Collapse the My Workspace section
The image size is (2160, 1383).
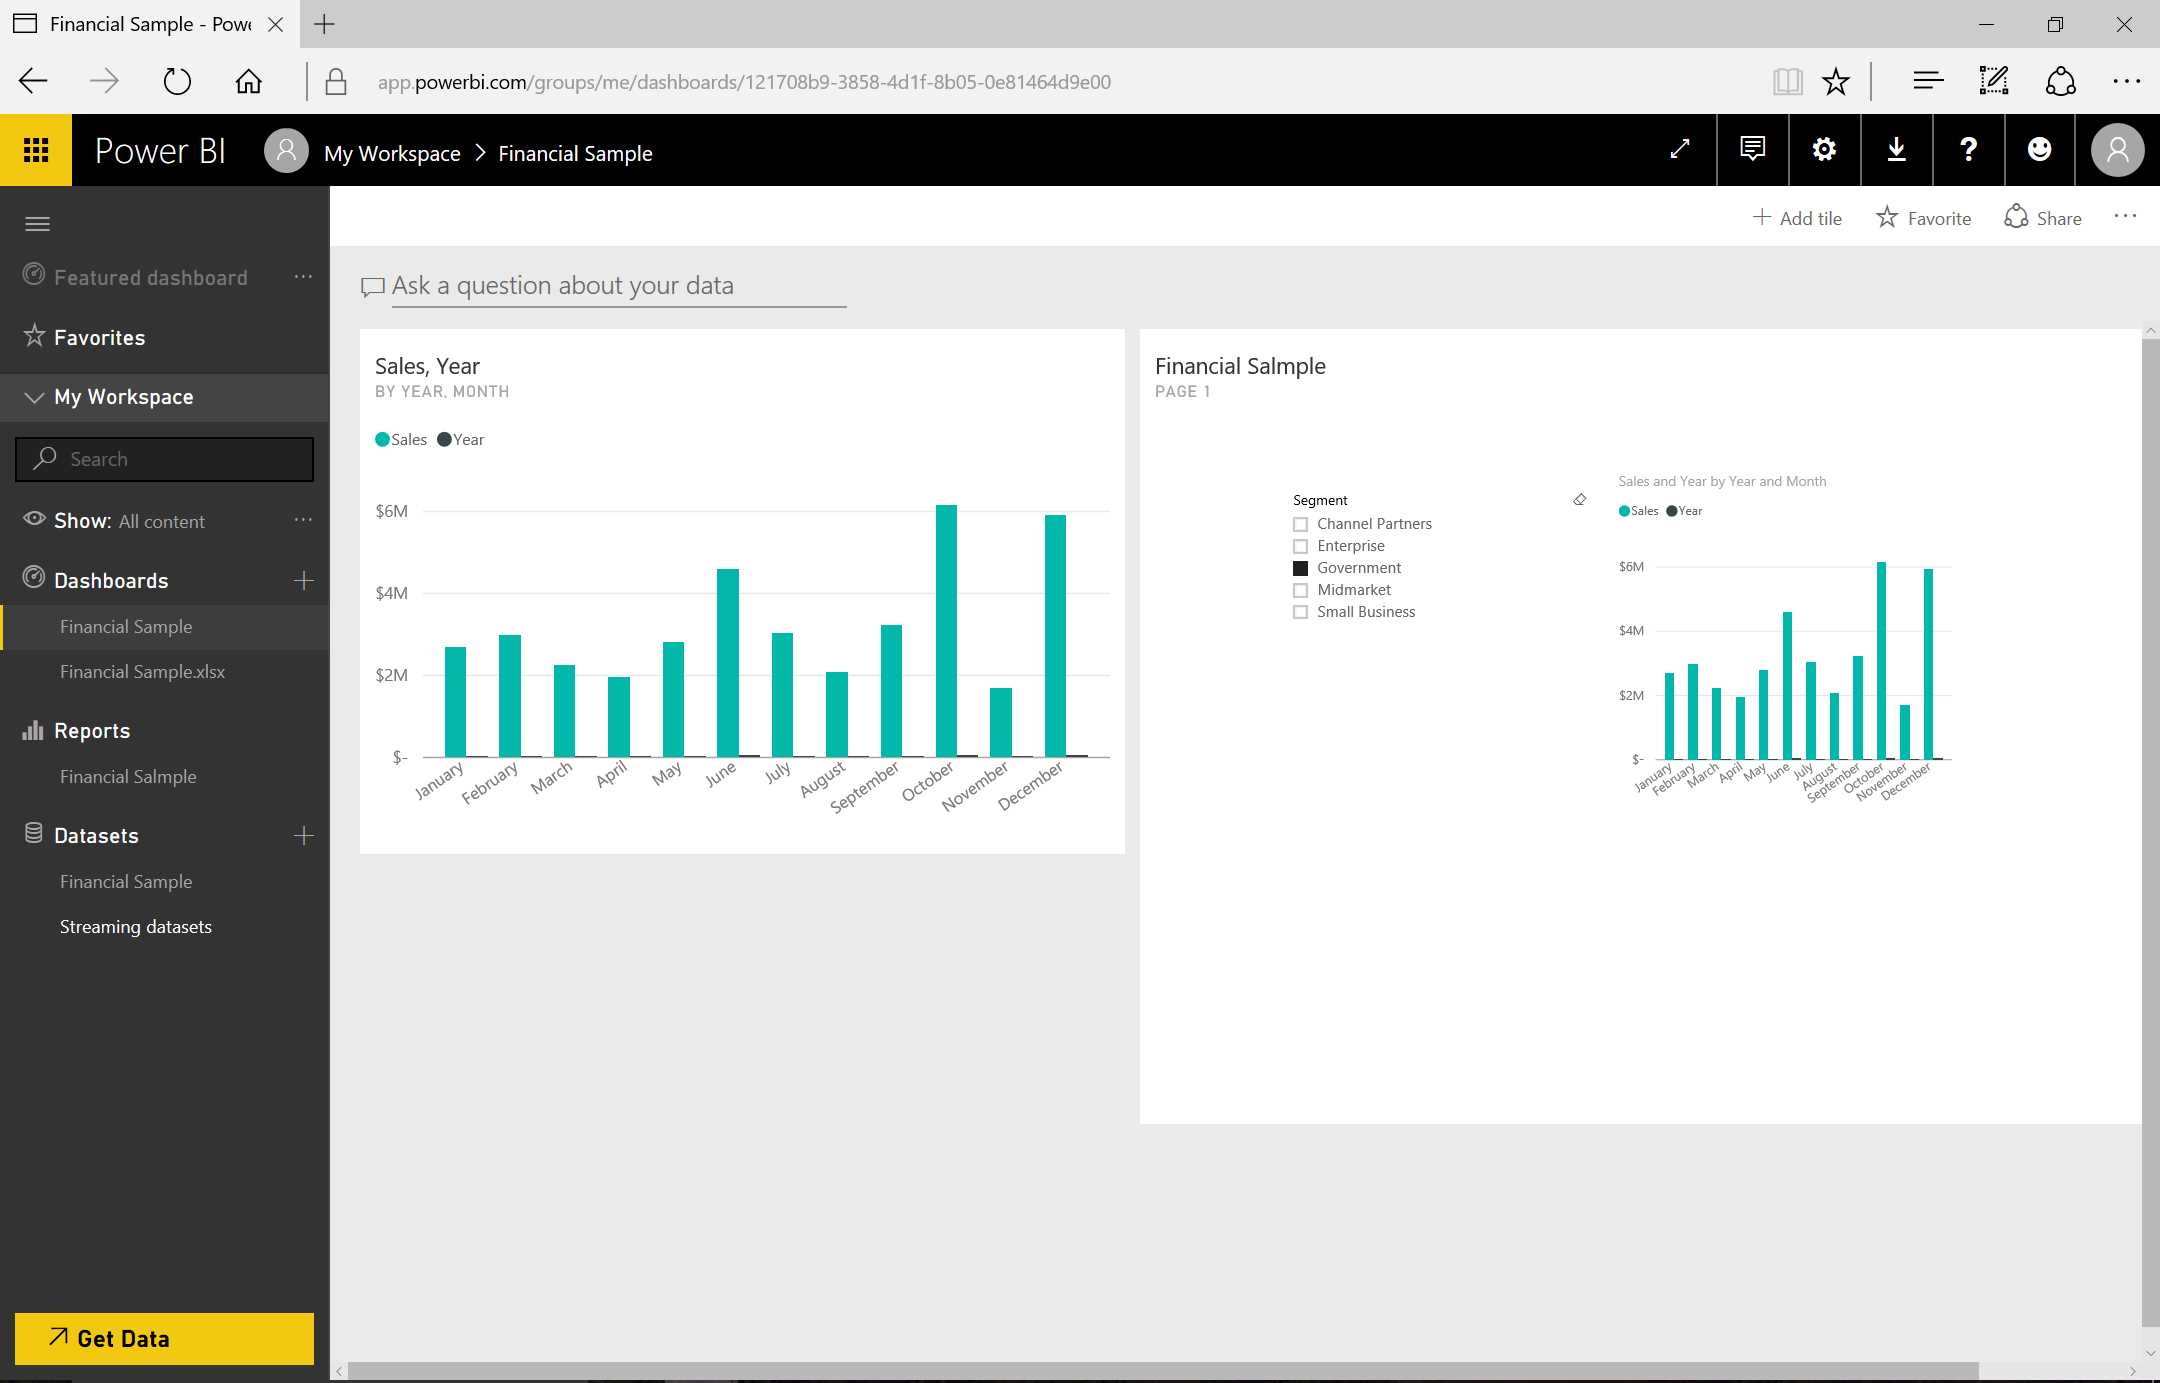coord(34,397)
